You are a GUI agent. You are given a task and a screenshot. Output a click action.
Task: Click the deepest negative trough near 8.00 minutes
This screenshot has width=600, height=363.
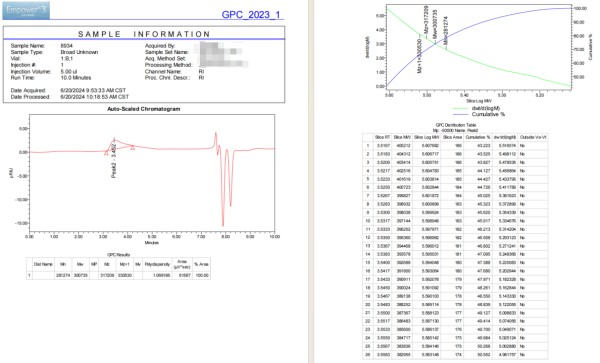click(x=223, y=225)
